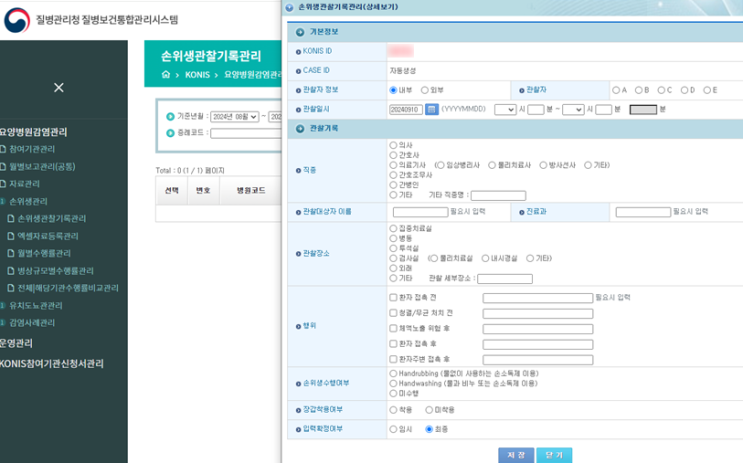Select Handwashing hand hygiene option

393,383
